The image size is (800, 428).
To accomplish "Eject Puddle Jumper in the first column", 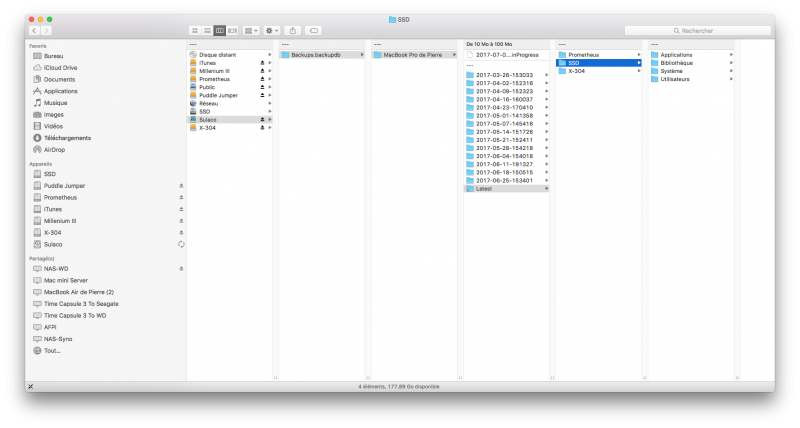I will click(262, 95).
